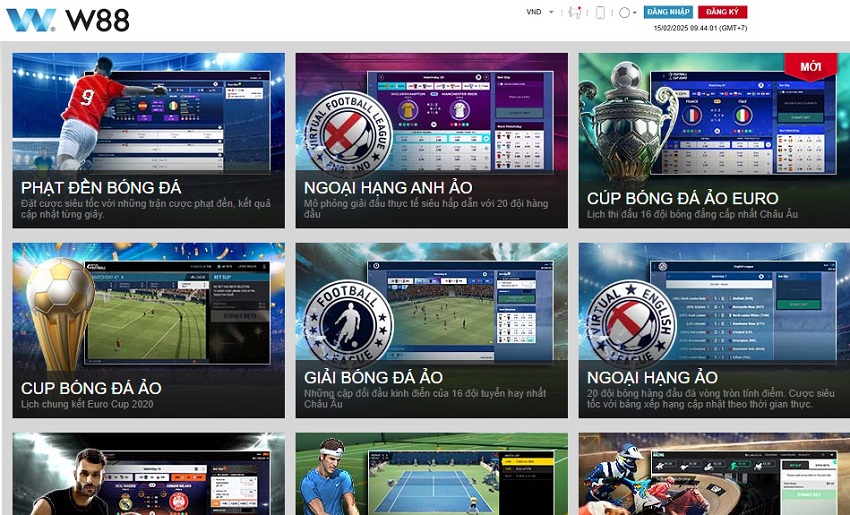
Task: Click 'Mô phỏng giải đấu thực tế' description
Action: tap(426, 209)
